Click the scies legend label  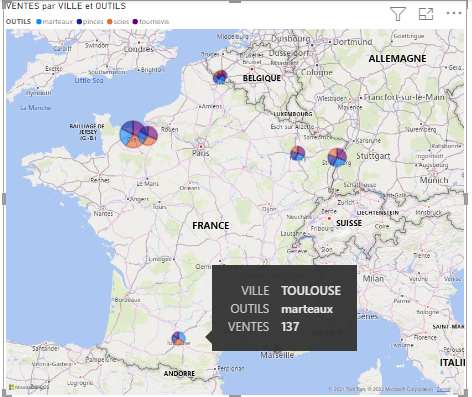click(121, 22)
